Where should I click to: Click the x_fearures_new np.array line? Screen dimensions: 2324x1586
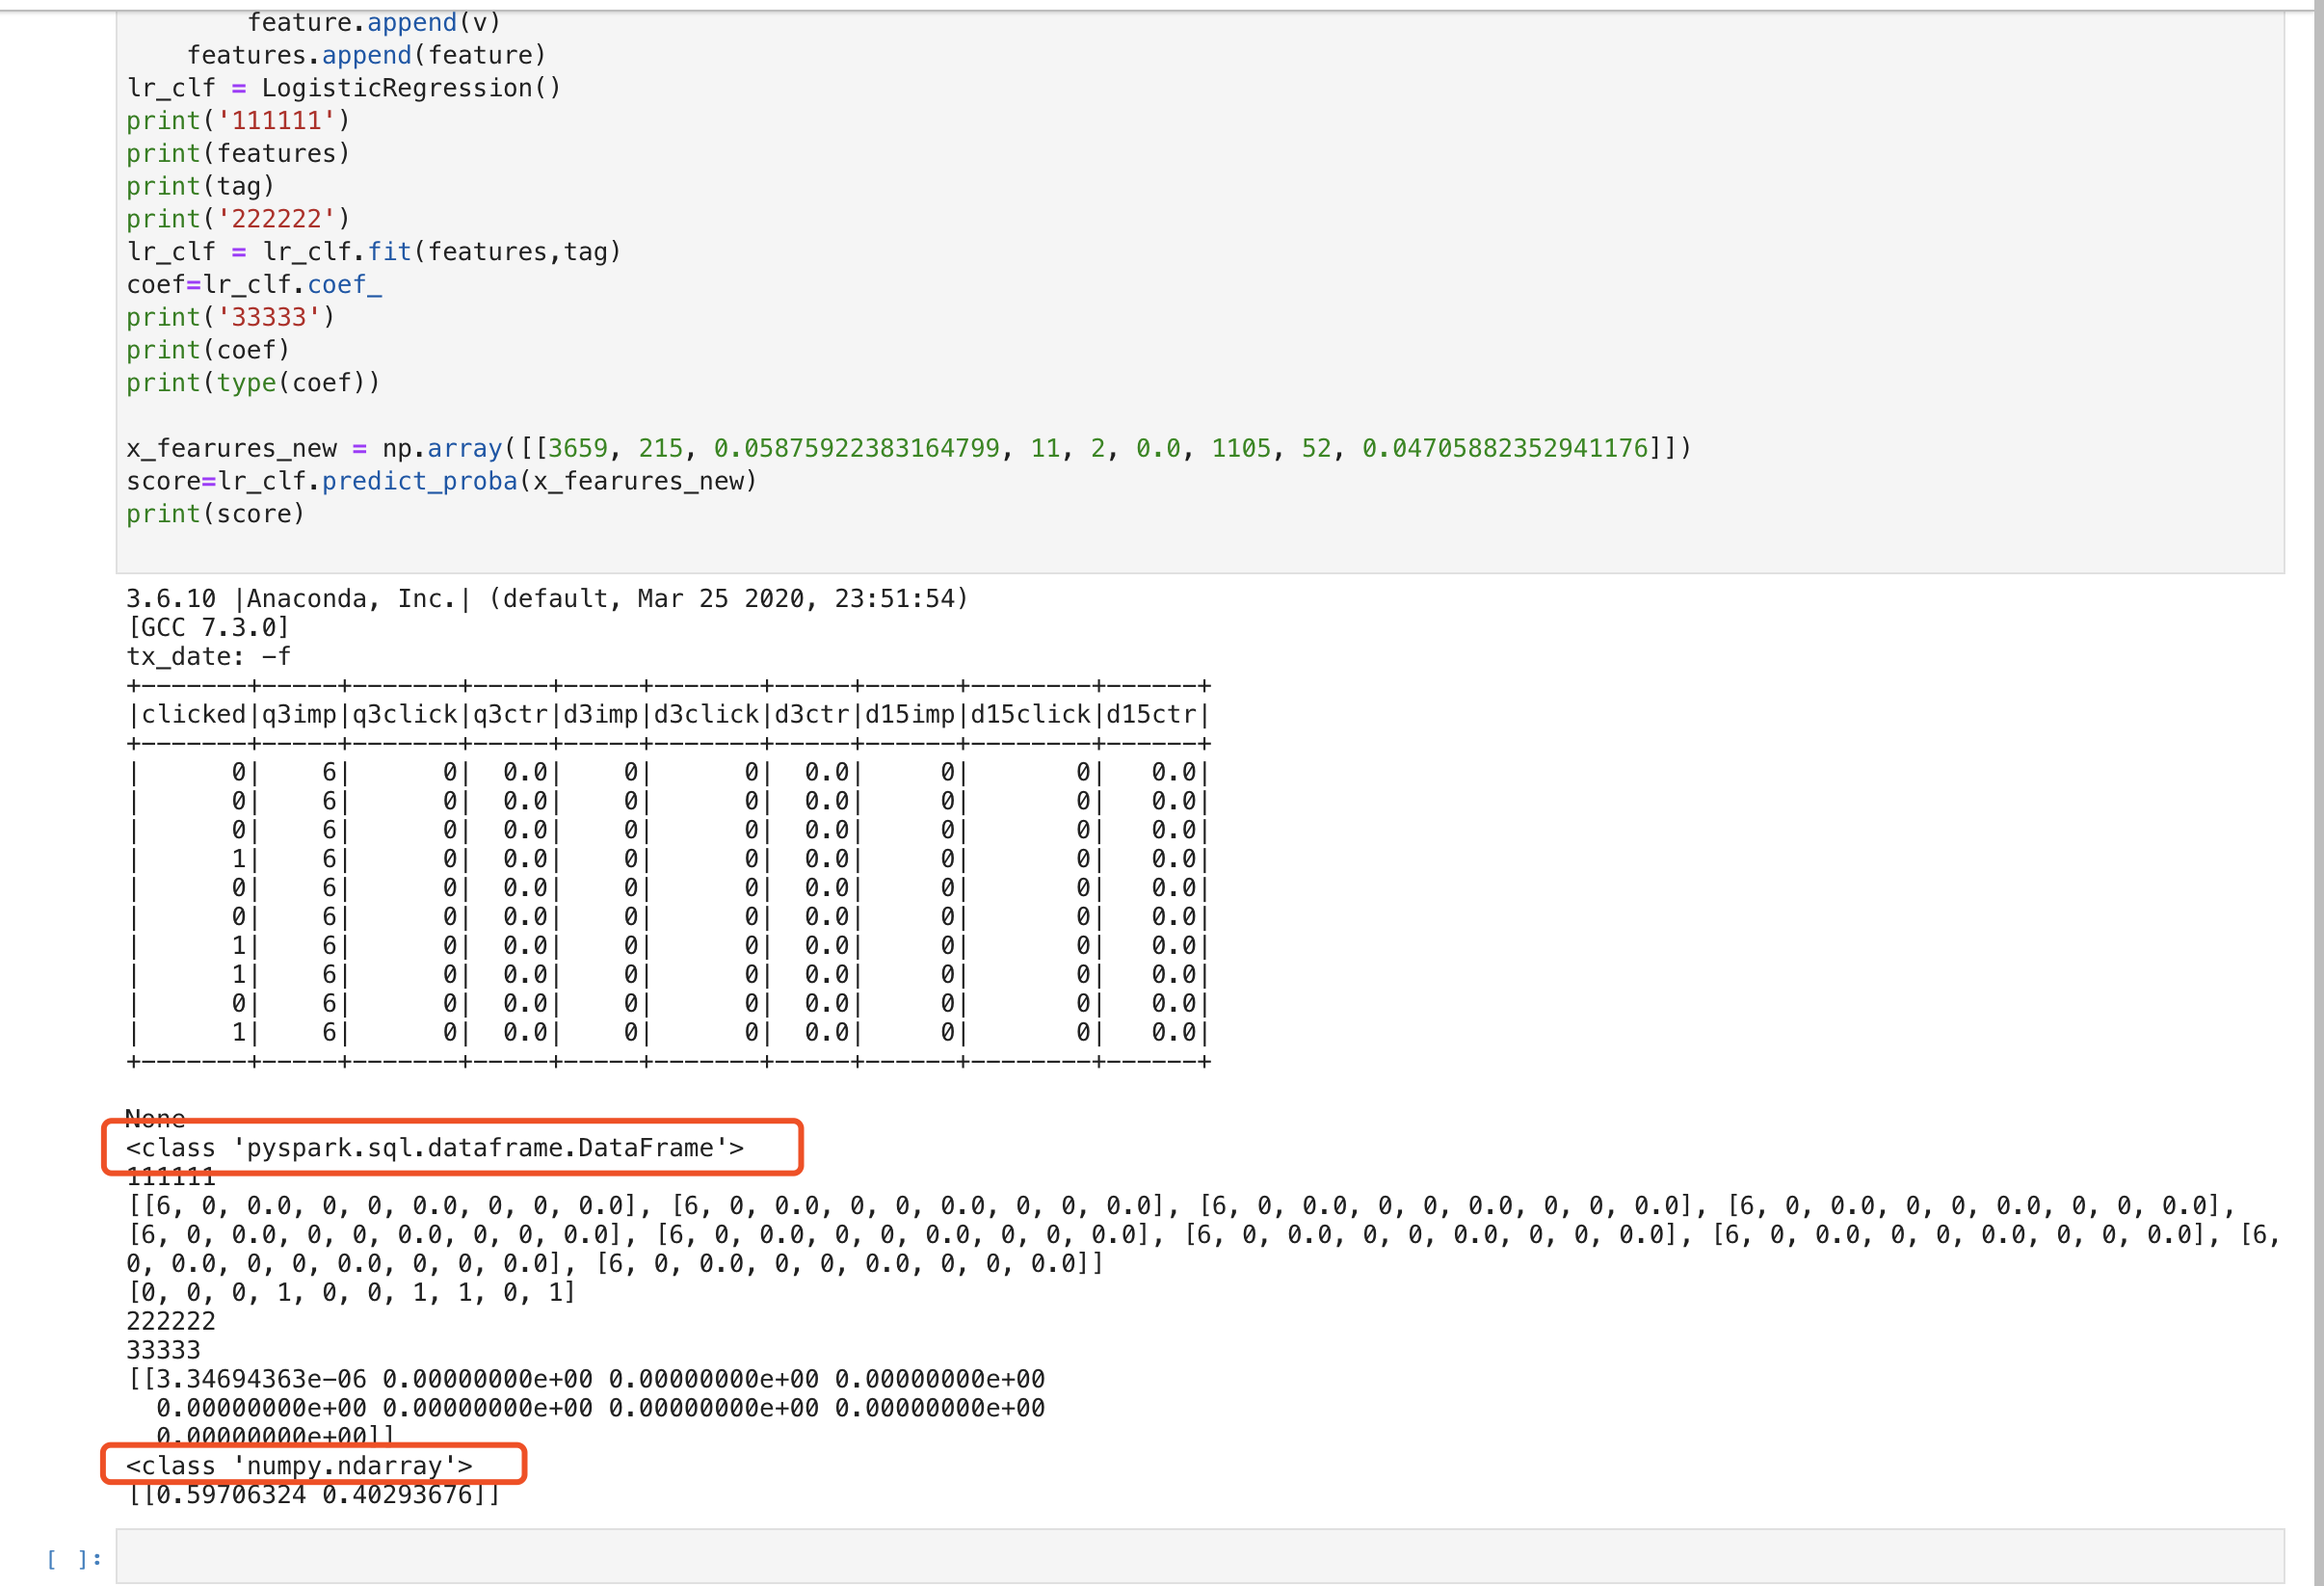tap(907, 448)
